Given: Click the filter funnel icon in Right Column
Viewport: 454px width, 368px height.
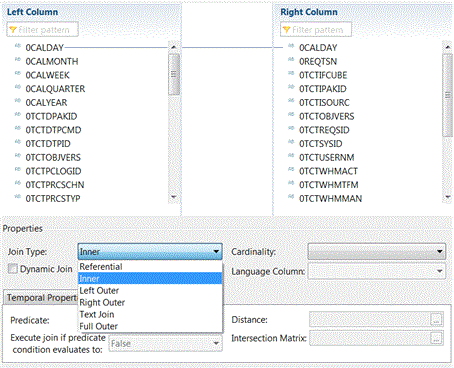Looking at the screenshot, I should click(x=286, y=30).
